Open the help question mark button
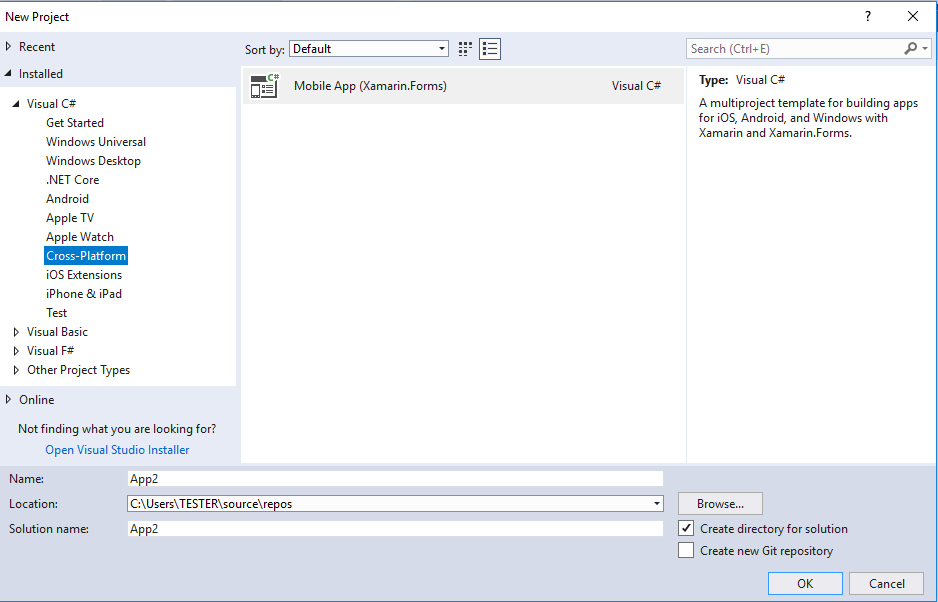 [867, 16]
